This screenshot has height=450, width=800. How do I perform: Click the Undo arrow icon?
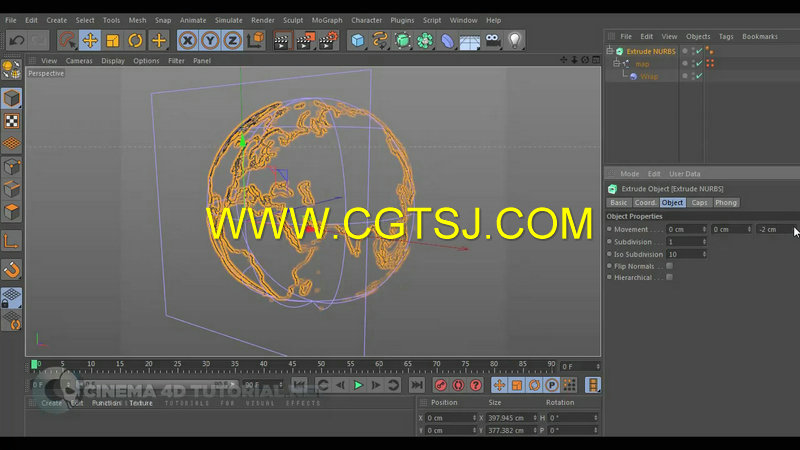pos(16,40)
